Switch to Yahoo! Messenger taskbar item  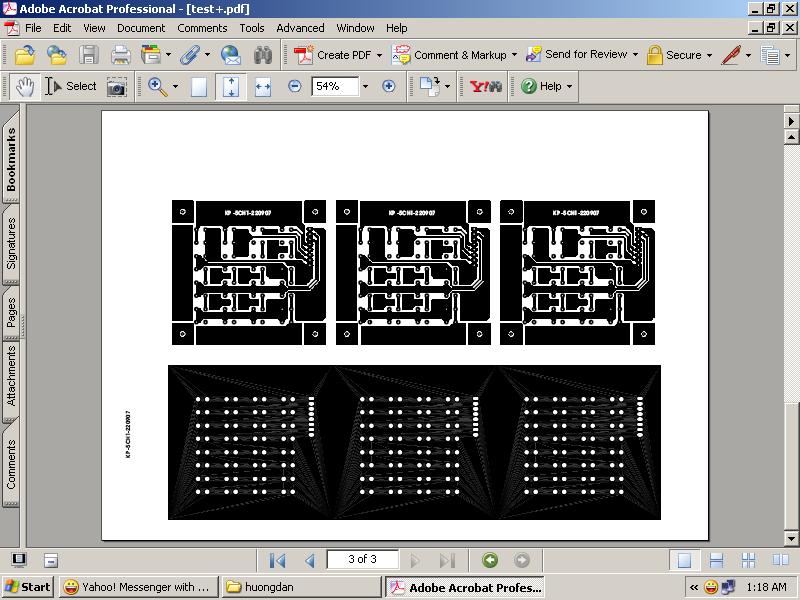pyautogui.click(x=138, y=587)
